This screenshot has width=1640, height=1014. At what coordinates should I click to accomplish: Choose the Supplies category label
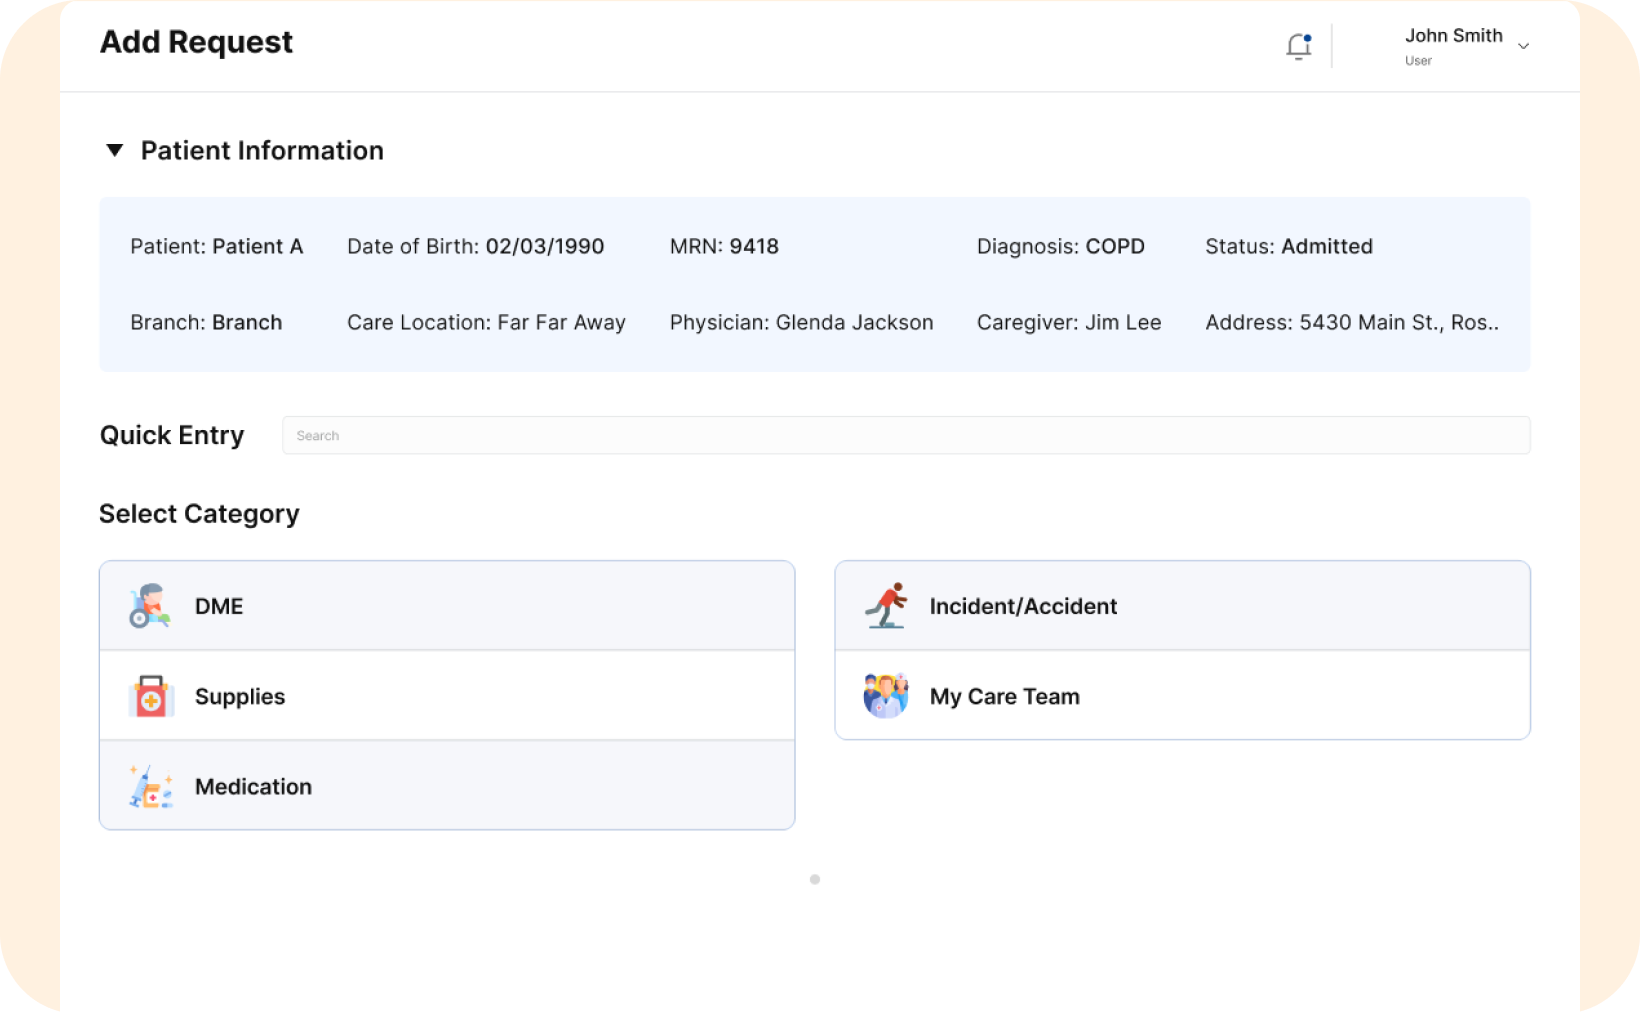point(240,696)
